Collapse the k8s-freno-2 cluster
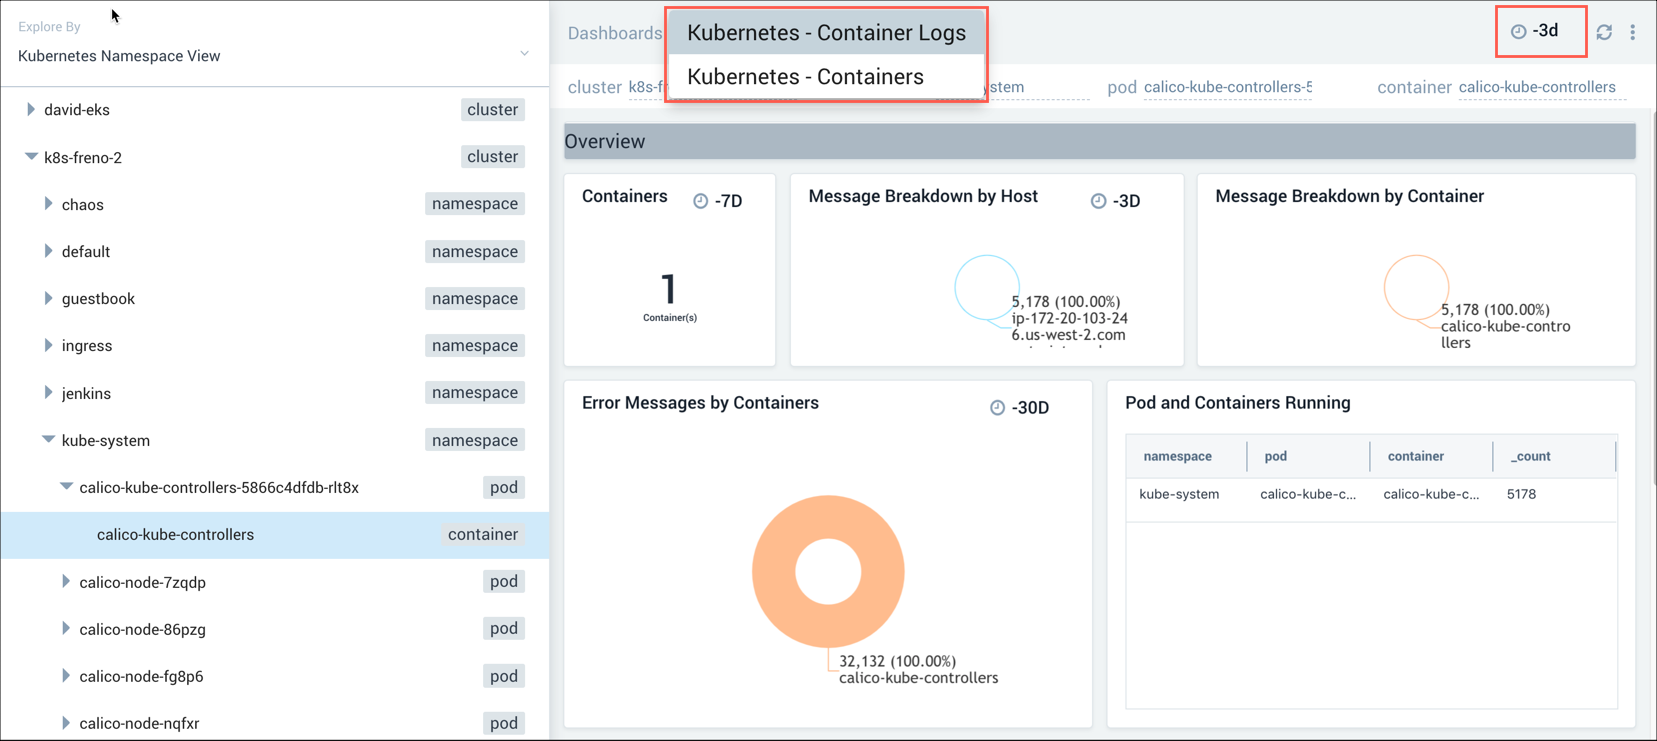Screen dimensions: 1657x741 (x=31, y=157)
